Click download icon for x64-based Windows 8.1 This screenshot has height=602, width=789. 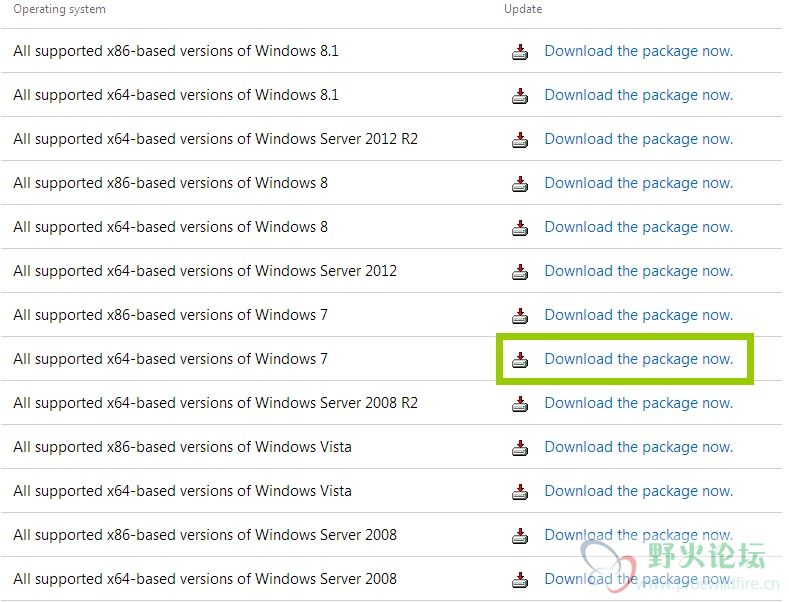coord(520,95)
